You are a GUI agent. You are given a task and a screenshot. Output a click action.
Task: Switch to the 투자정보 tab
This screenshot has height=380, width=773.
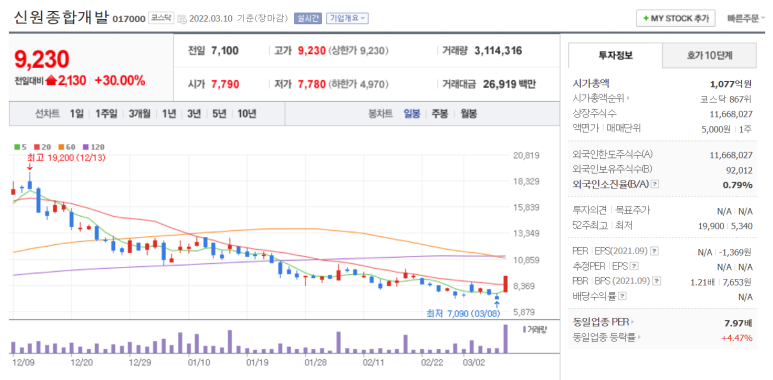coord(615,56)
